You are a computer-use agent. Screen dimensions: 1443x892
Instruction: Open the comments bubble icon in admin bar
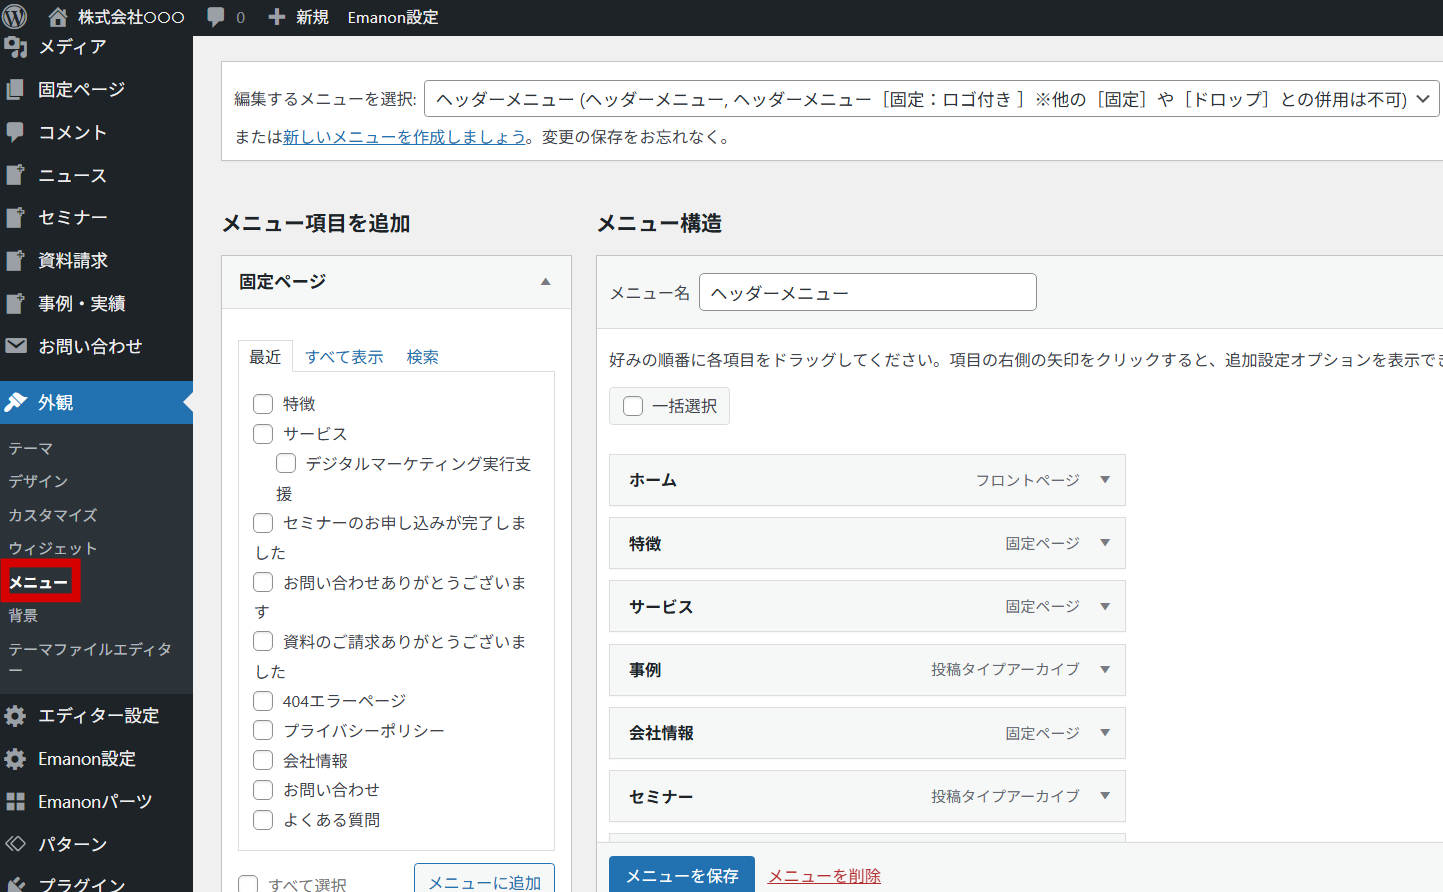click(x=215, y=17)
